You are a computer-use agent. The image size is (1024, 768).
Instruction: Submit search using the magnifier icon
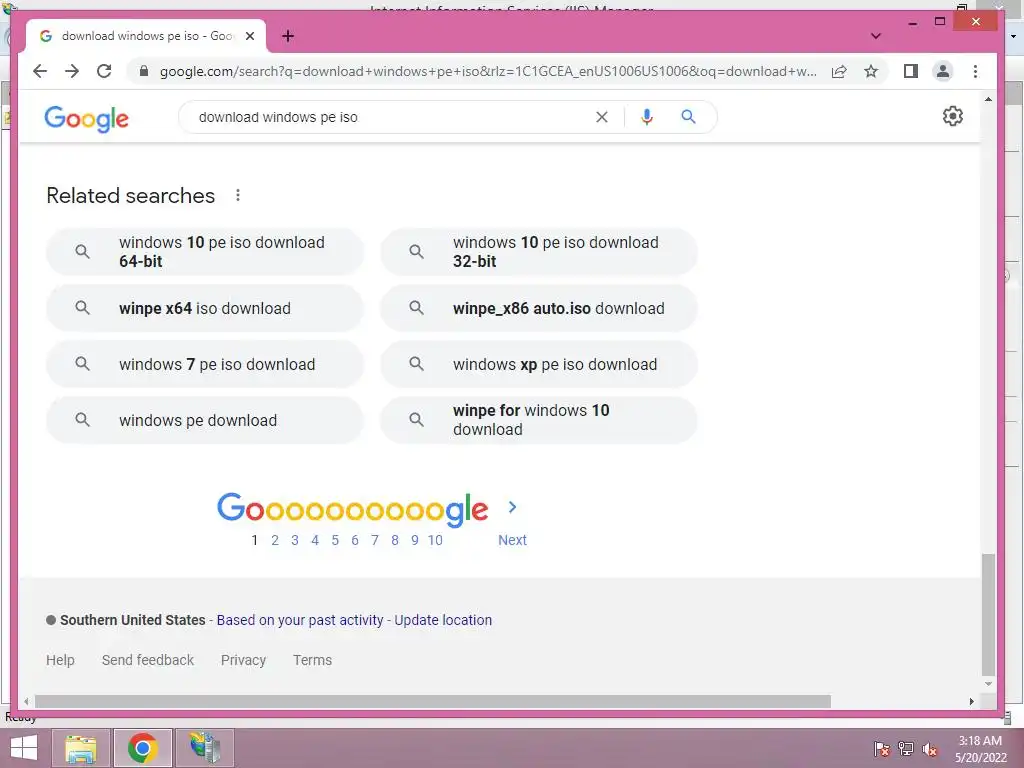688,117
